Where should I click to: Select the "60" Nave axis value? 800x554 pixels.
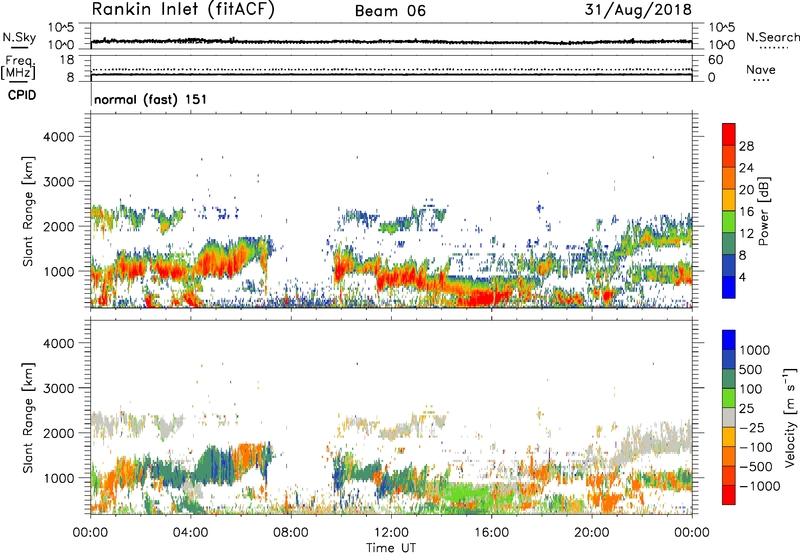point(715,60)
